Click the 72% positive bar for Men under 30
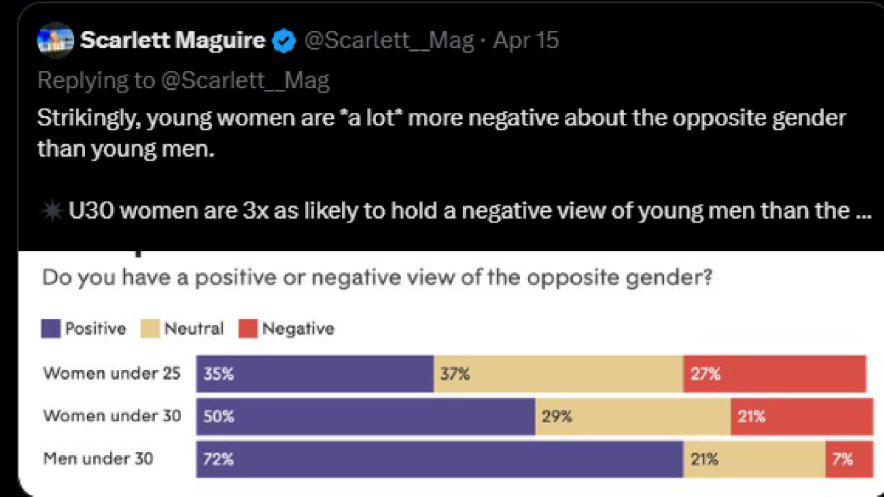 coord(440,459)
